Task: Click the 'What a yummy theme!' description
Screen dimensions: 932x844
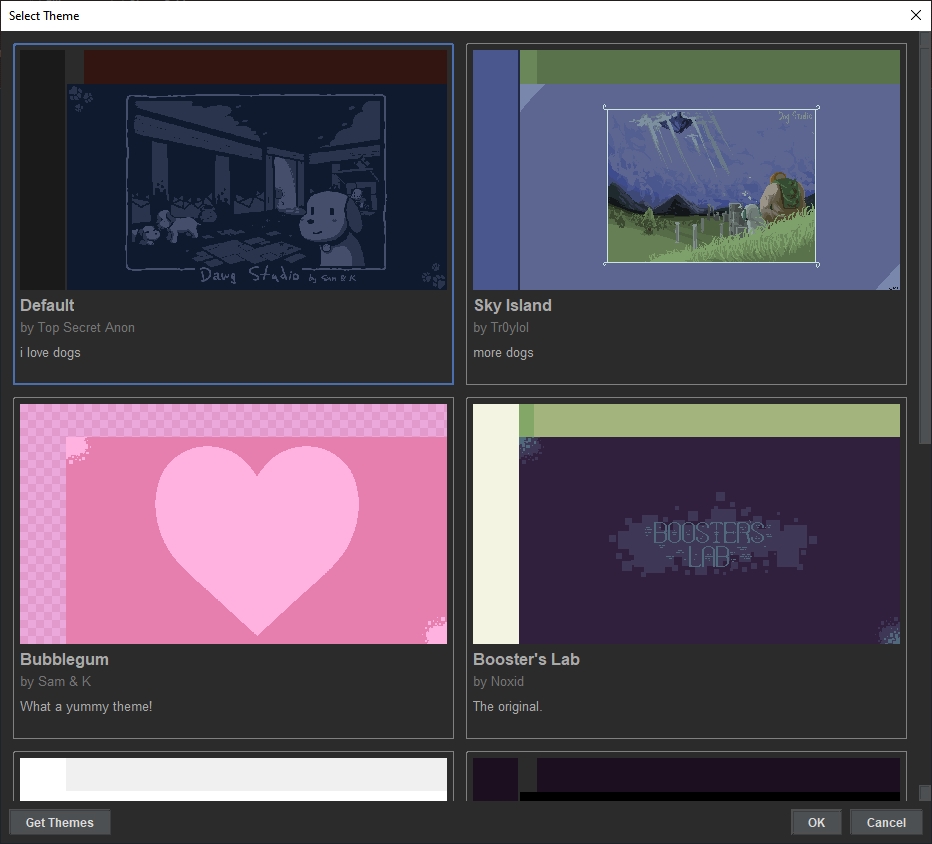Action: [86, 707]
